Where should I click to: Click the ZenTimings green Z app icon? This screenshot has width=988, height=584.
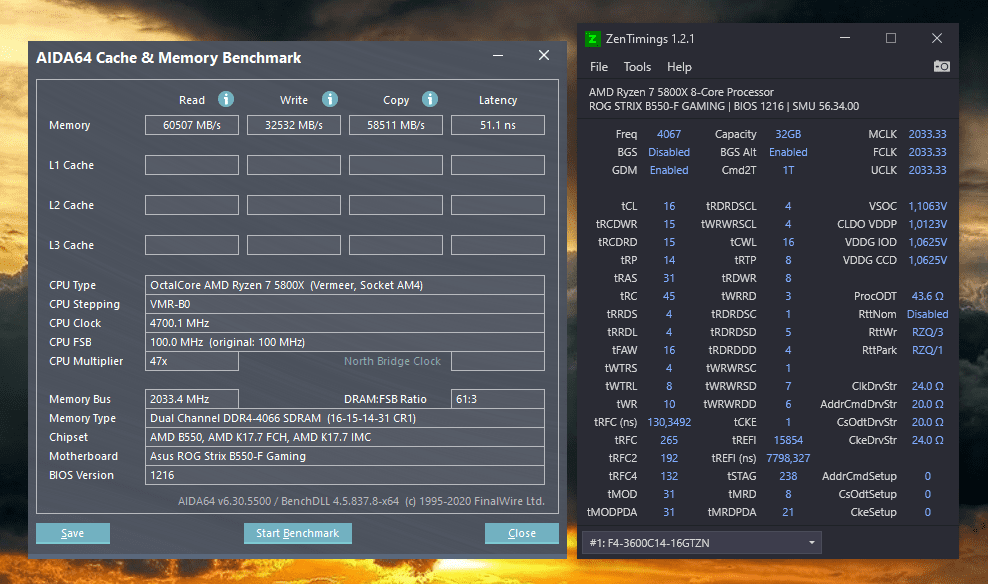point(592,39)
